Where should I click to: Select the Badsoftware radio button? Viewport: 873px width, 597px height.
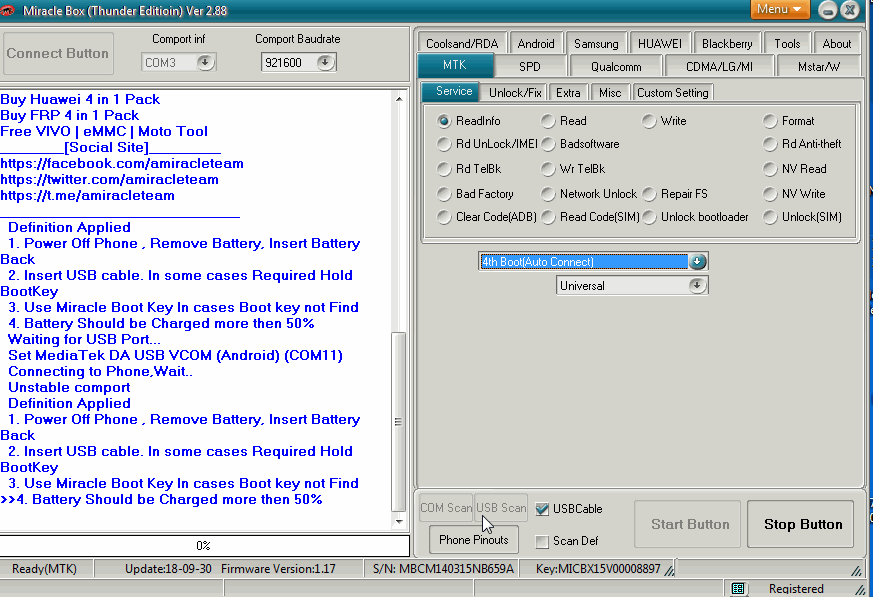[x=548, y=144]
